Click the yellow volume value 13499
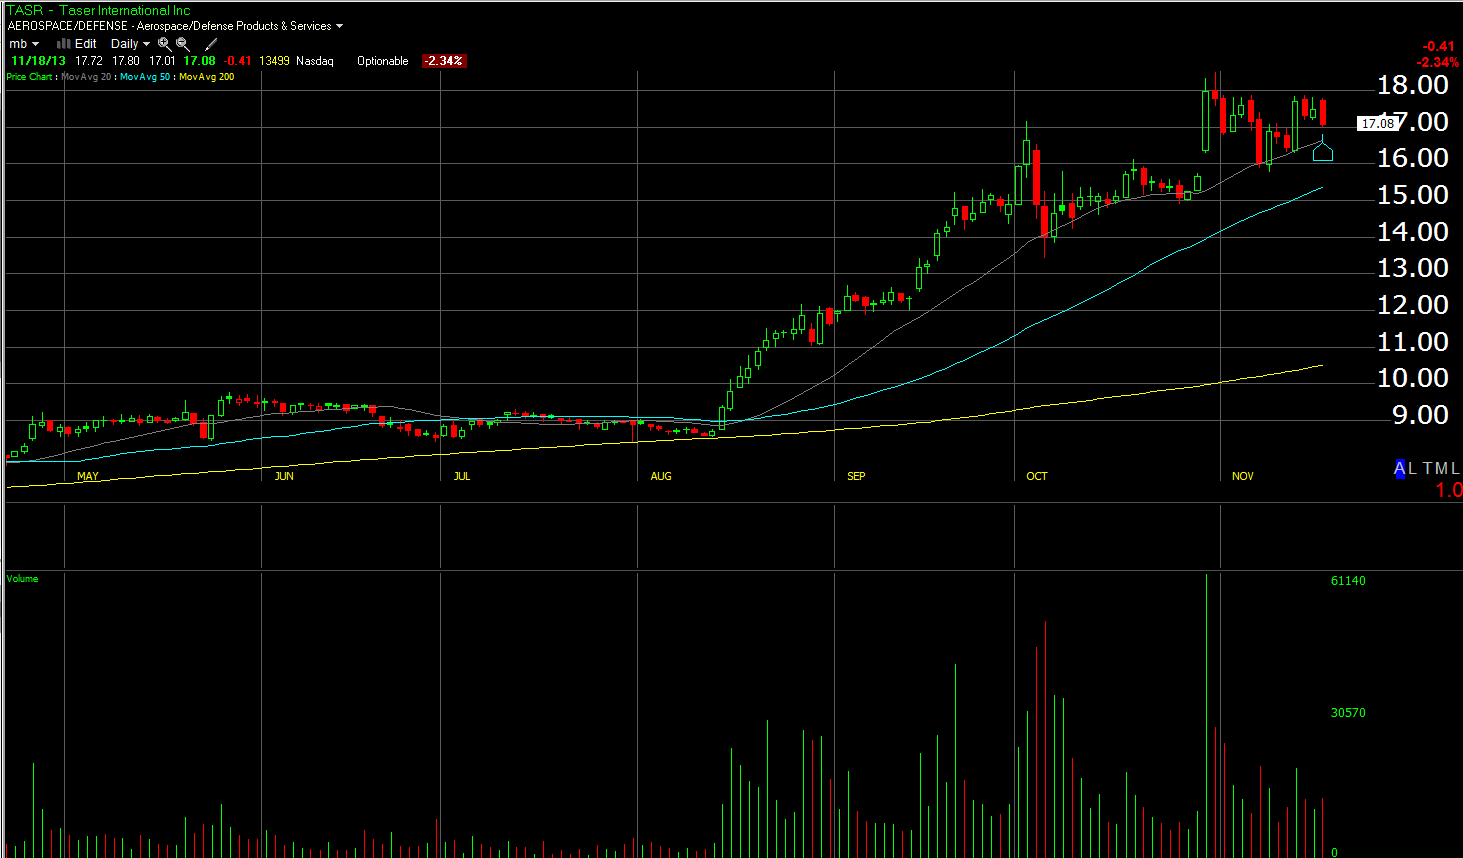This screenshot has width=1463, height=858. pyautogui.click(x=274, y=61)
